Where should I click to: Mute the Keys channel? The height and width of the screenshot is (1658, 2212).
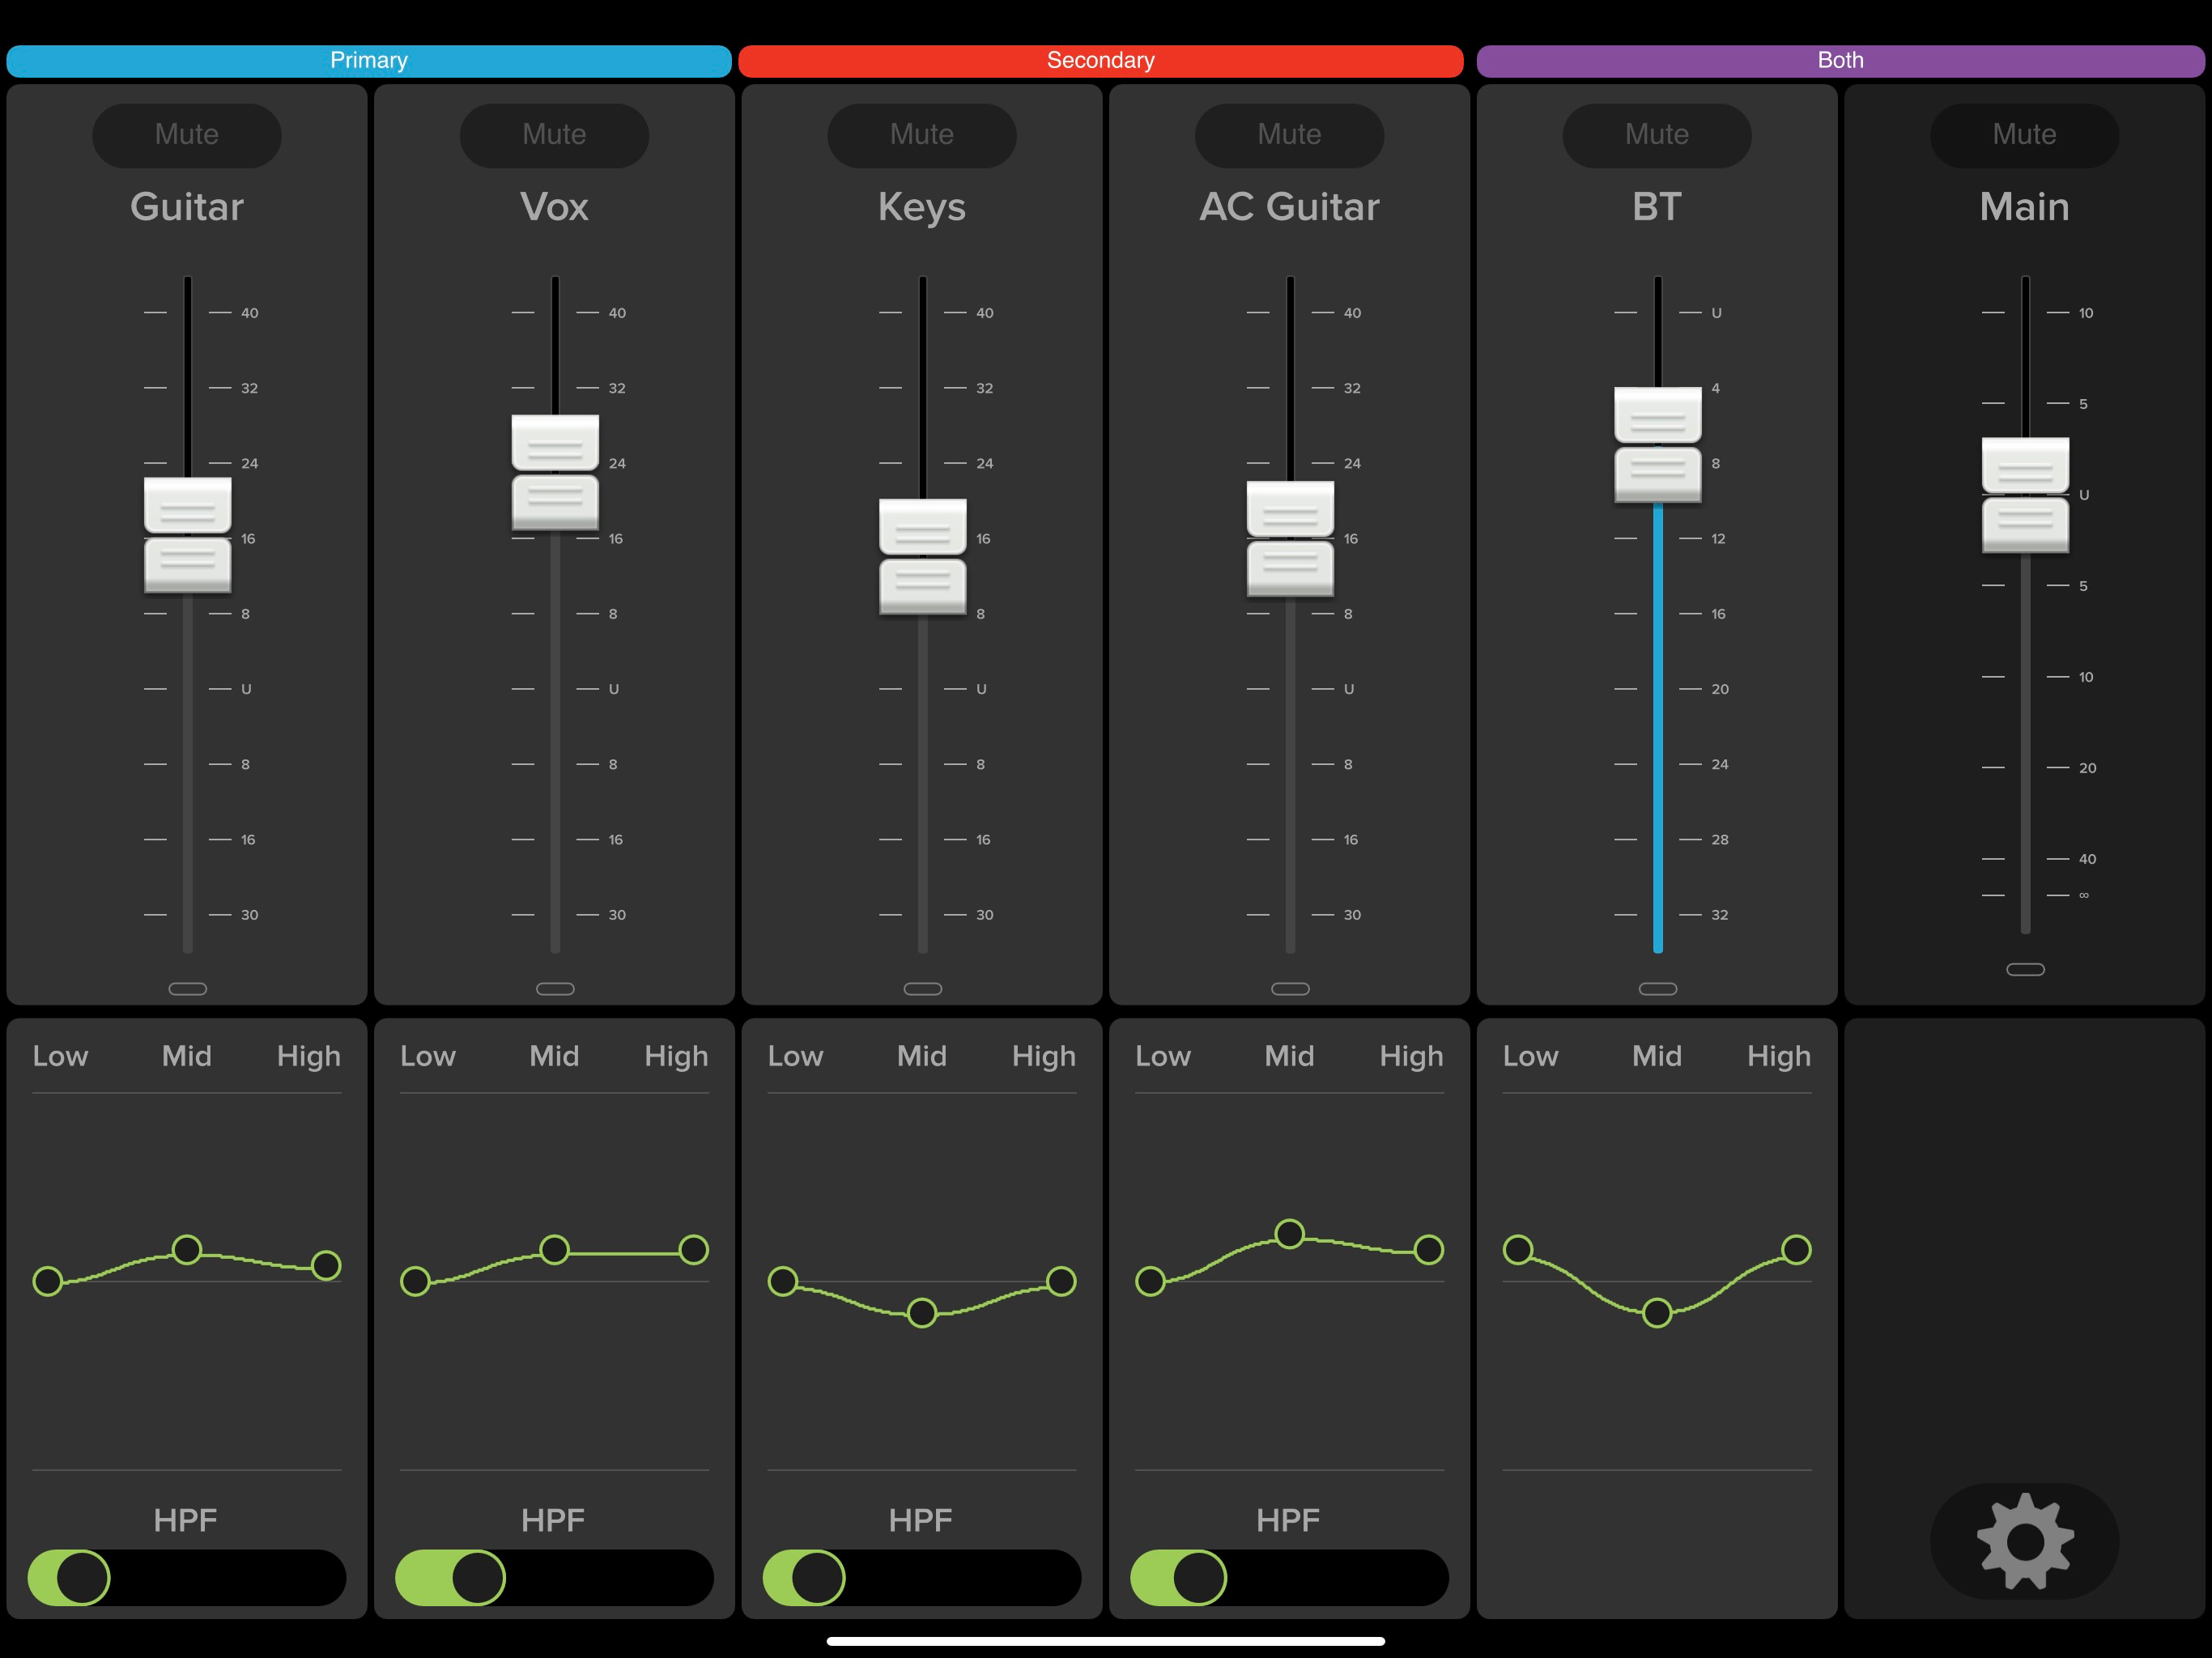922,135
